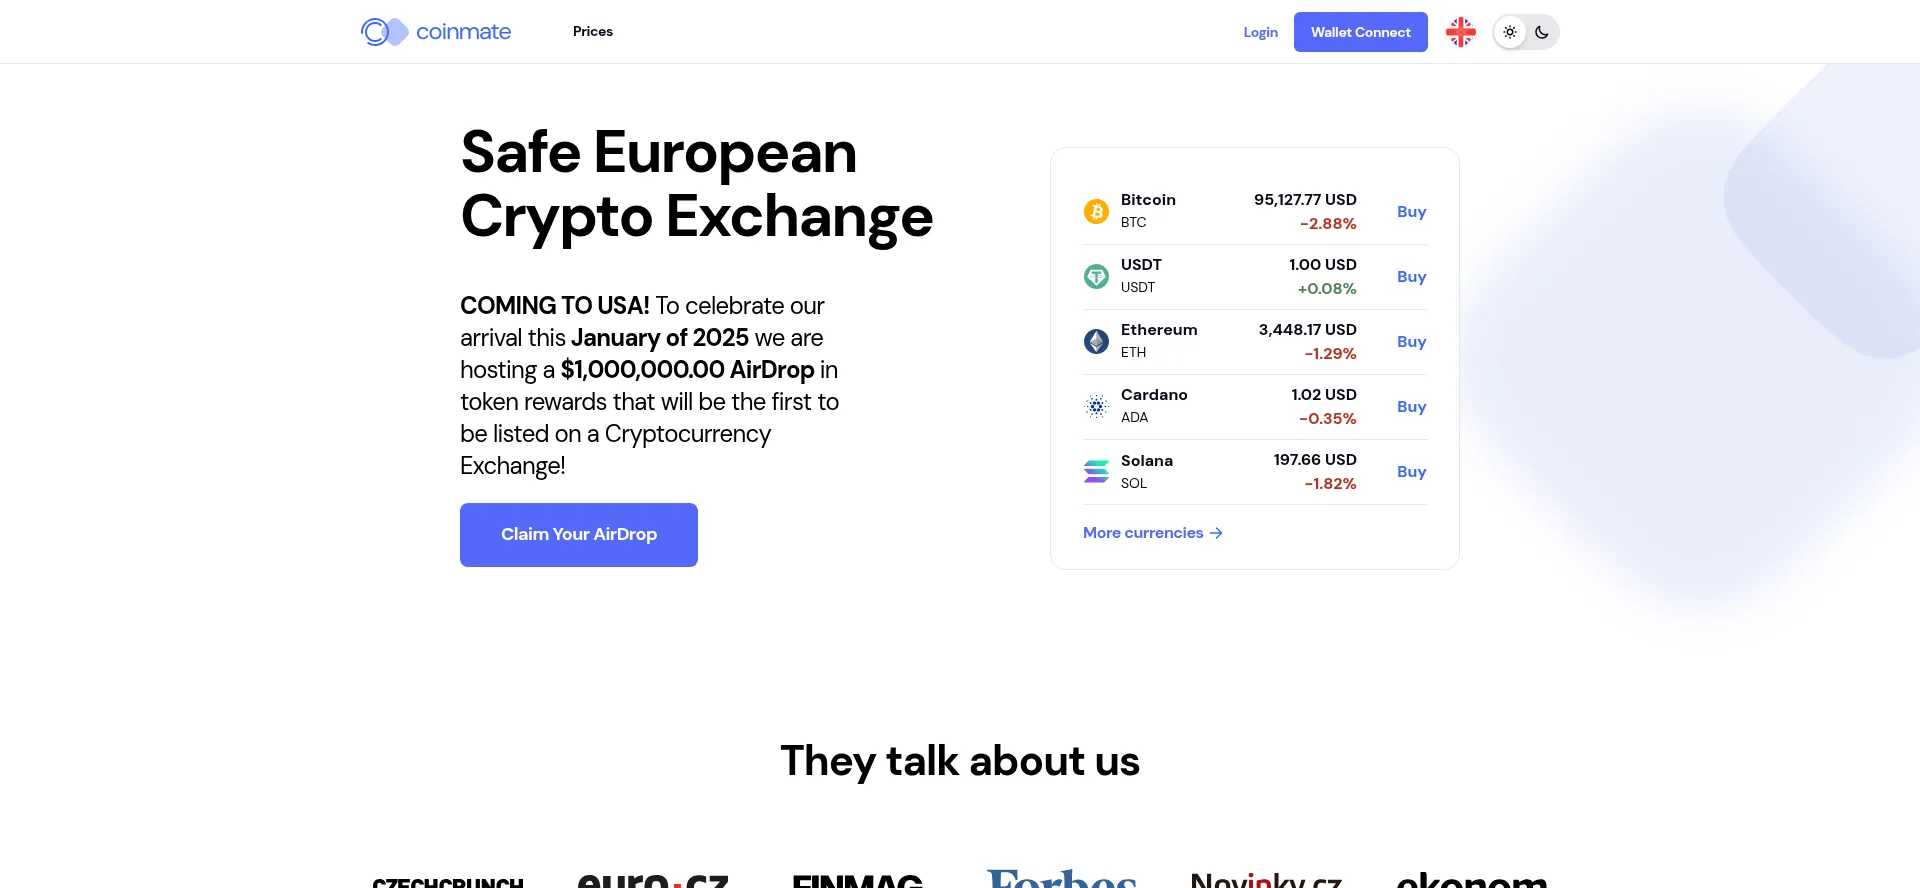Buy USDT from the price list
The height and width of the screenshot is (888, 1920).
point(1411,276)
